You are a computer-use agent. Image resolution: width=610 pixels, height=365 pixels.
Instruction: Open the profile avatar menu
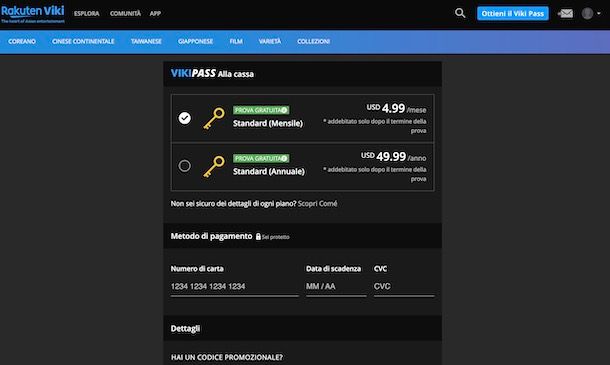591,14
